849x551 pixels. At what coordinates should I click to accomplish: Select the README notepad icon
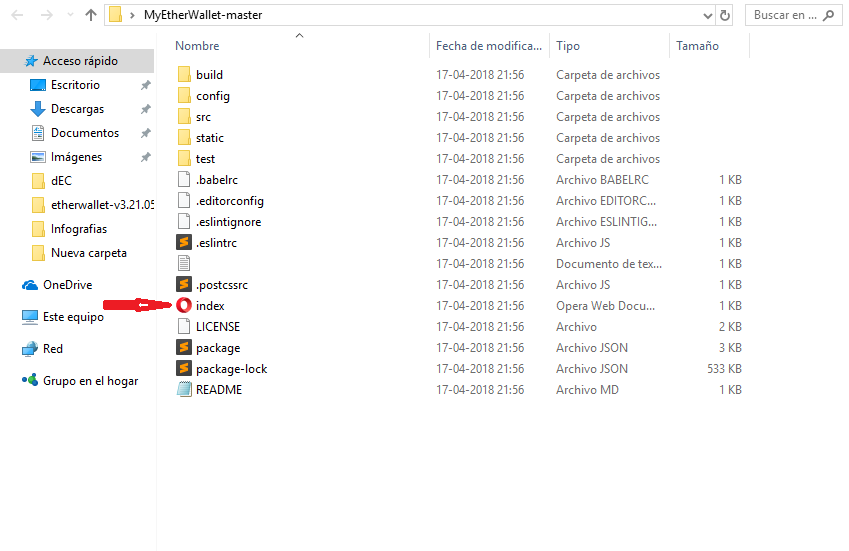(x=184, y=390)
